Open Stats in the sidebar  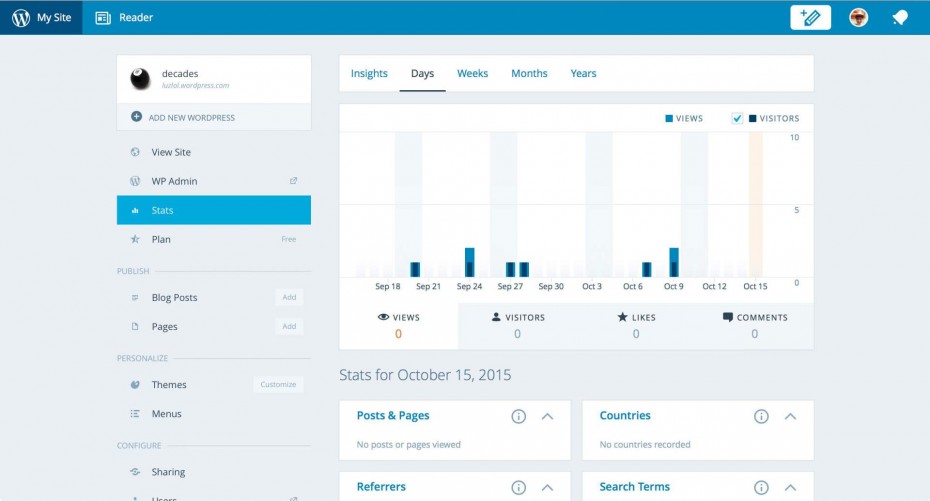214,210
